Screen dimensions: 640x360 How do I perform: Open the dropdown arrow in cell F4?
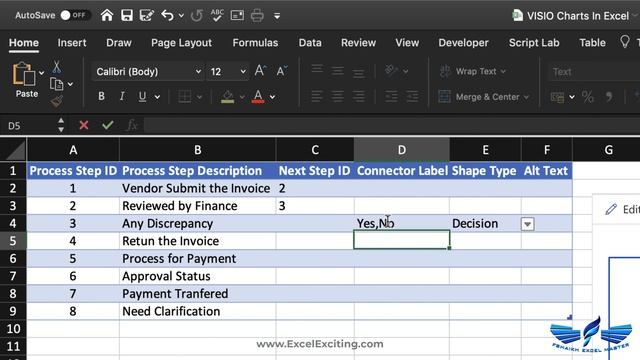pyautogui.click(x=527, y=224)
